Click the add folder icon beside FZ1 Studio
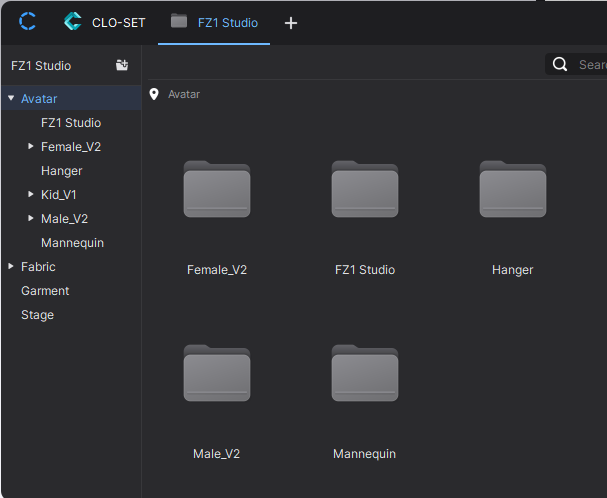607x498 pixels. point(122,65)
